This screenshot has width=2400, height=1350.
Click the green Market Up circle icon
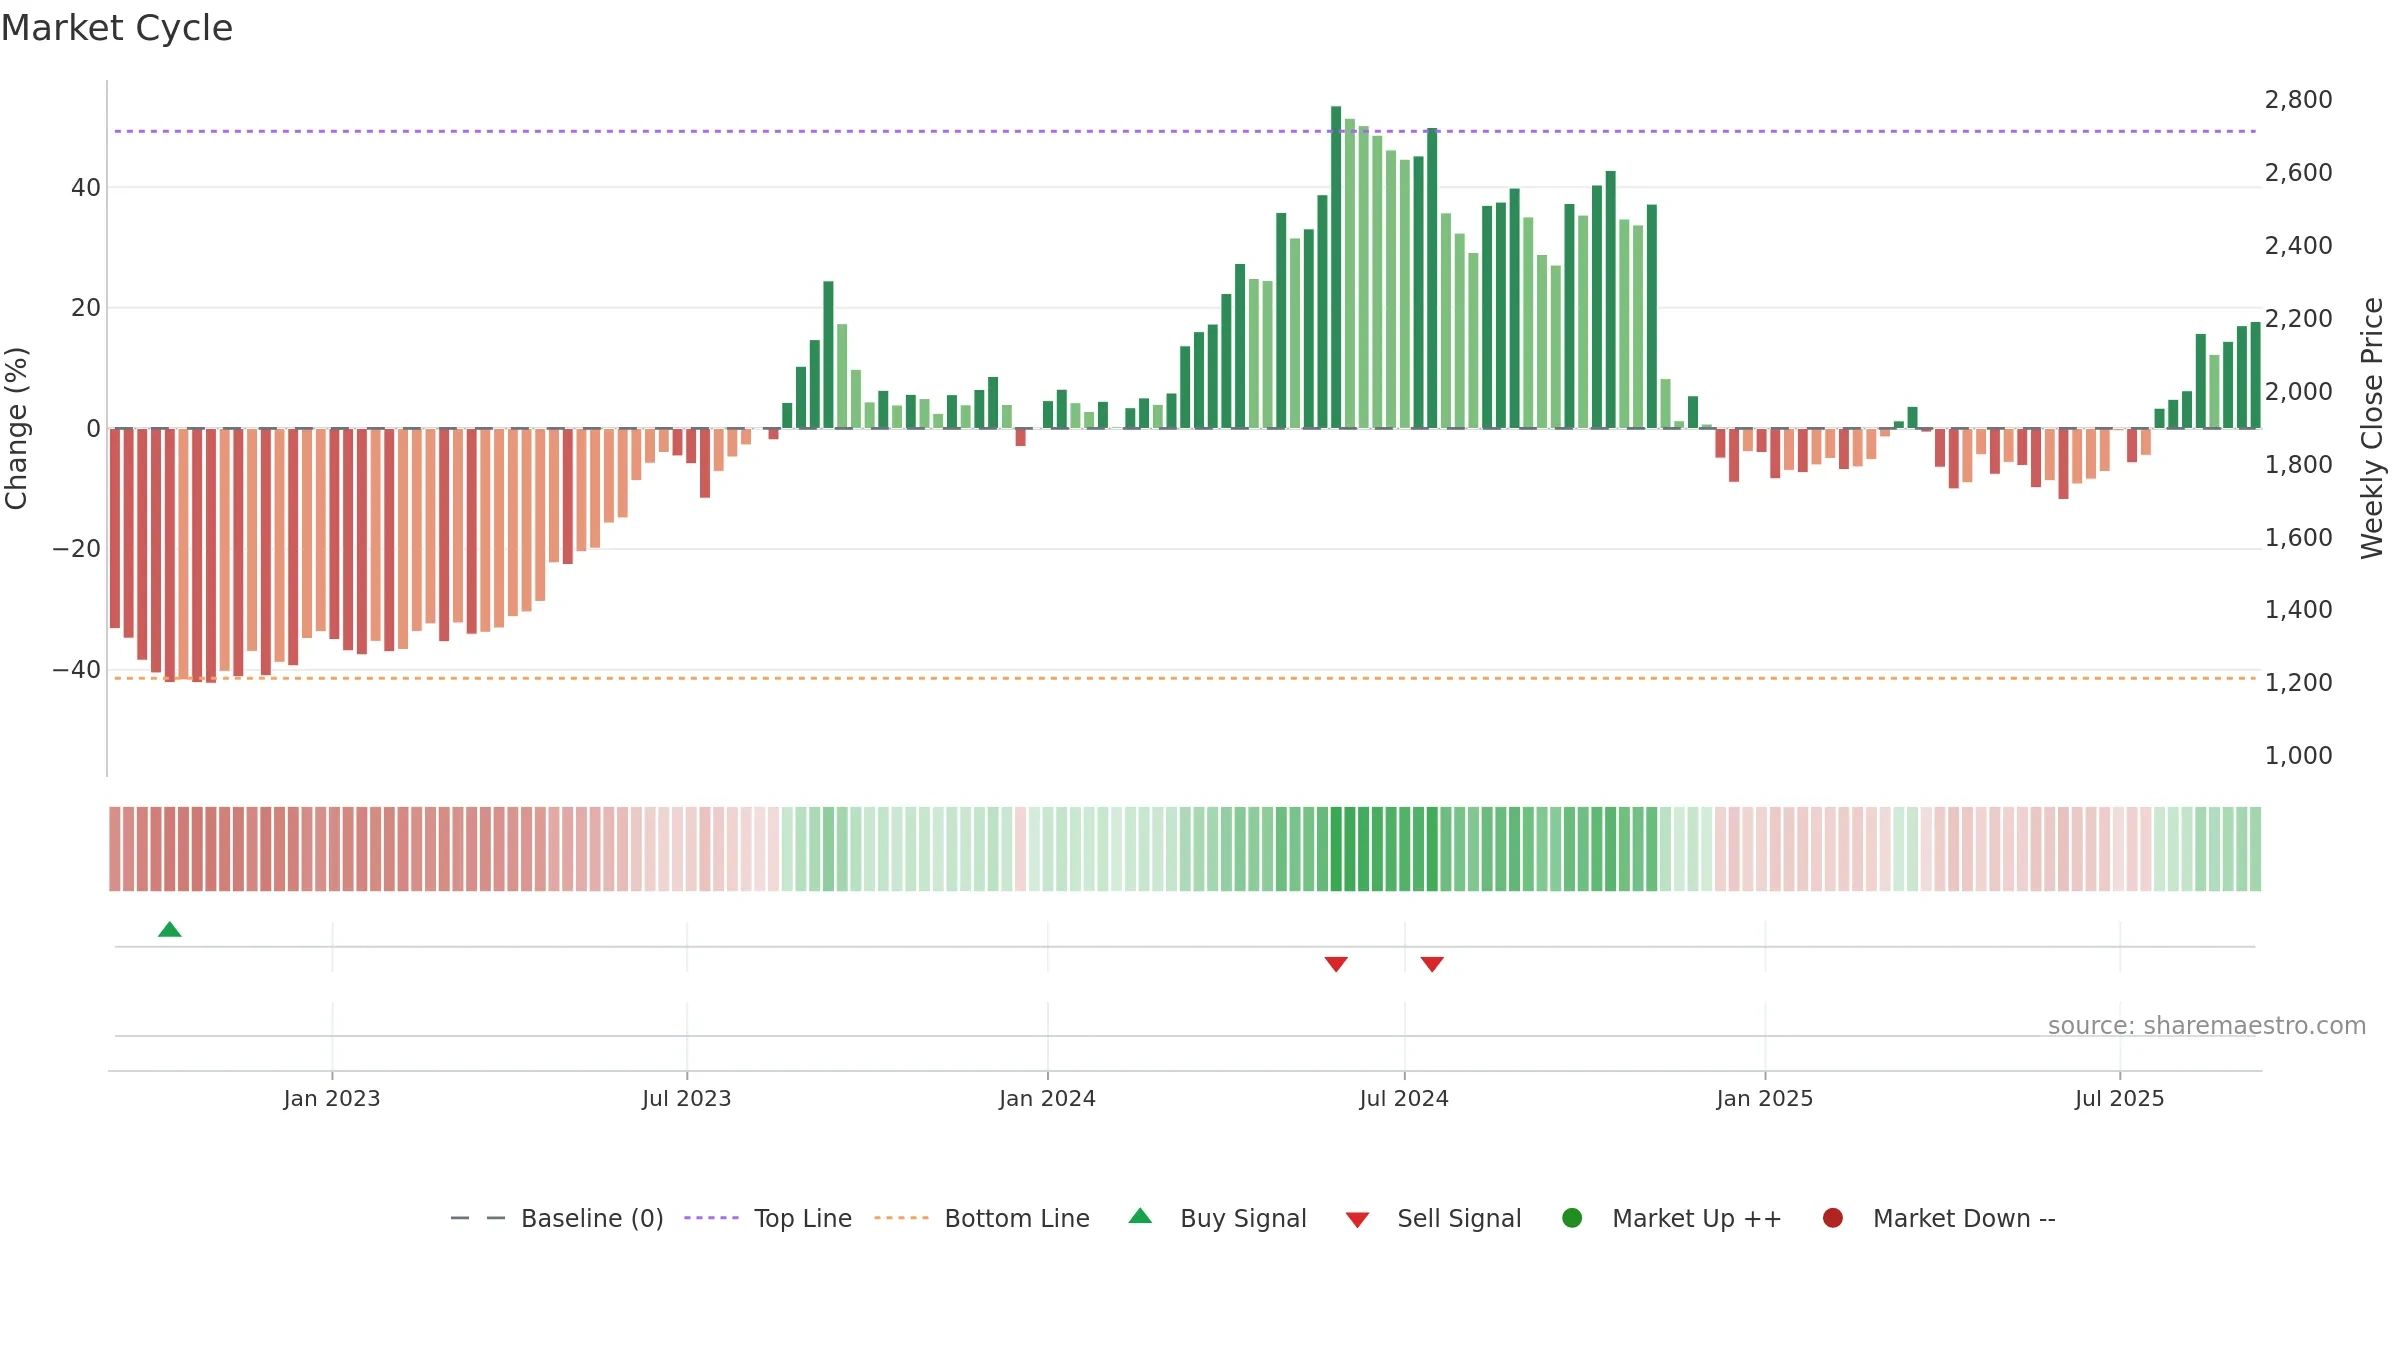coord(1572,1218)
